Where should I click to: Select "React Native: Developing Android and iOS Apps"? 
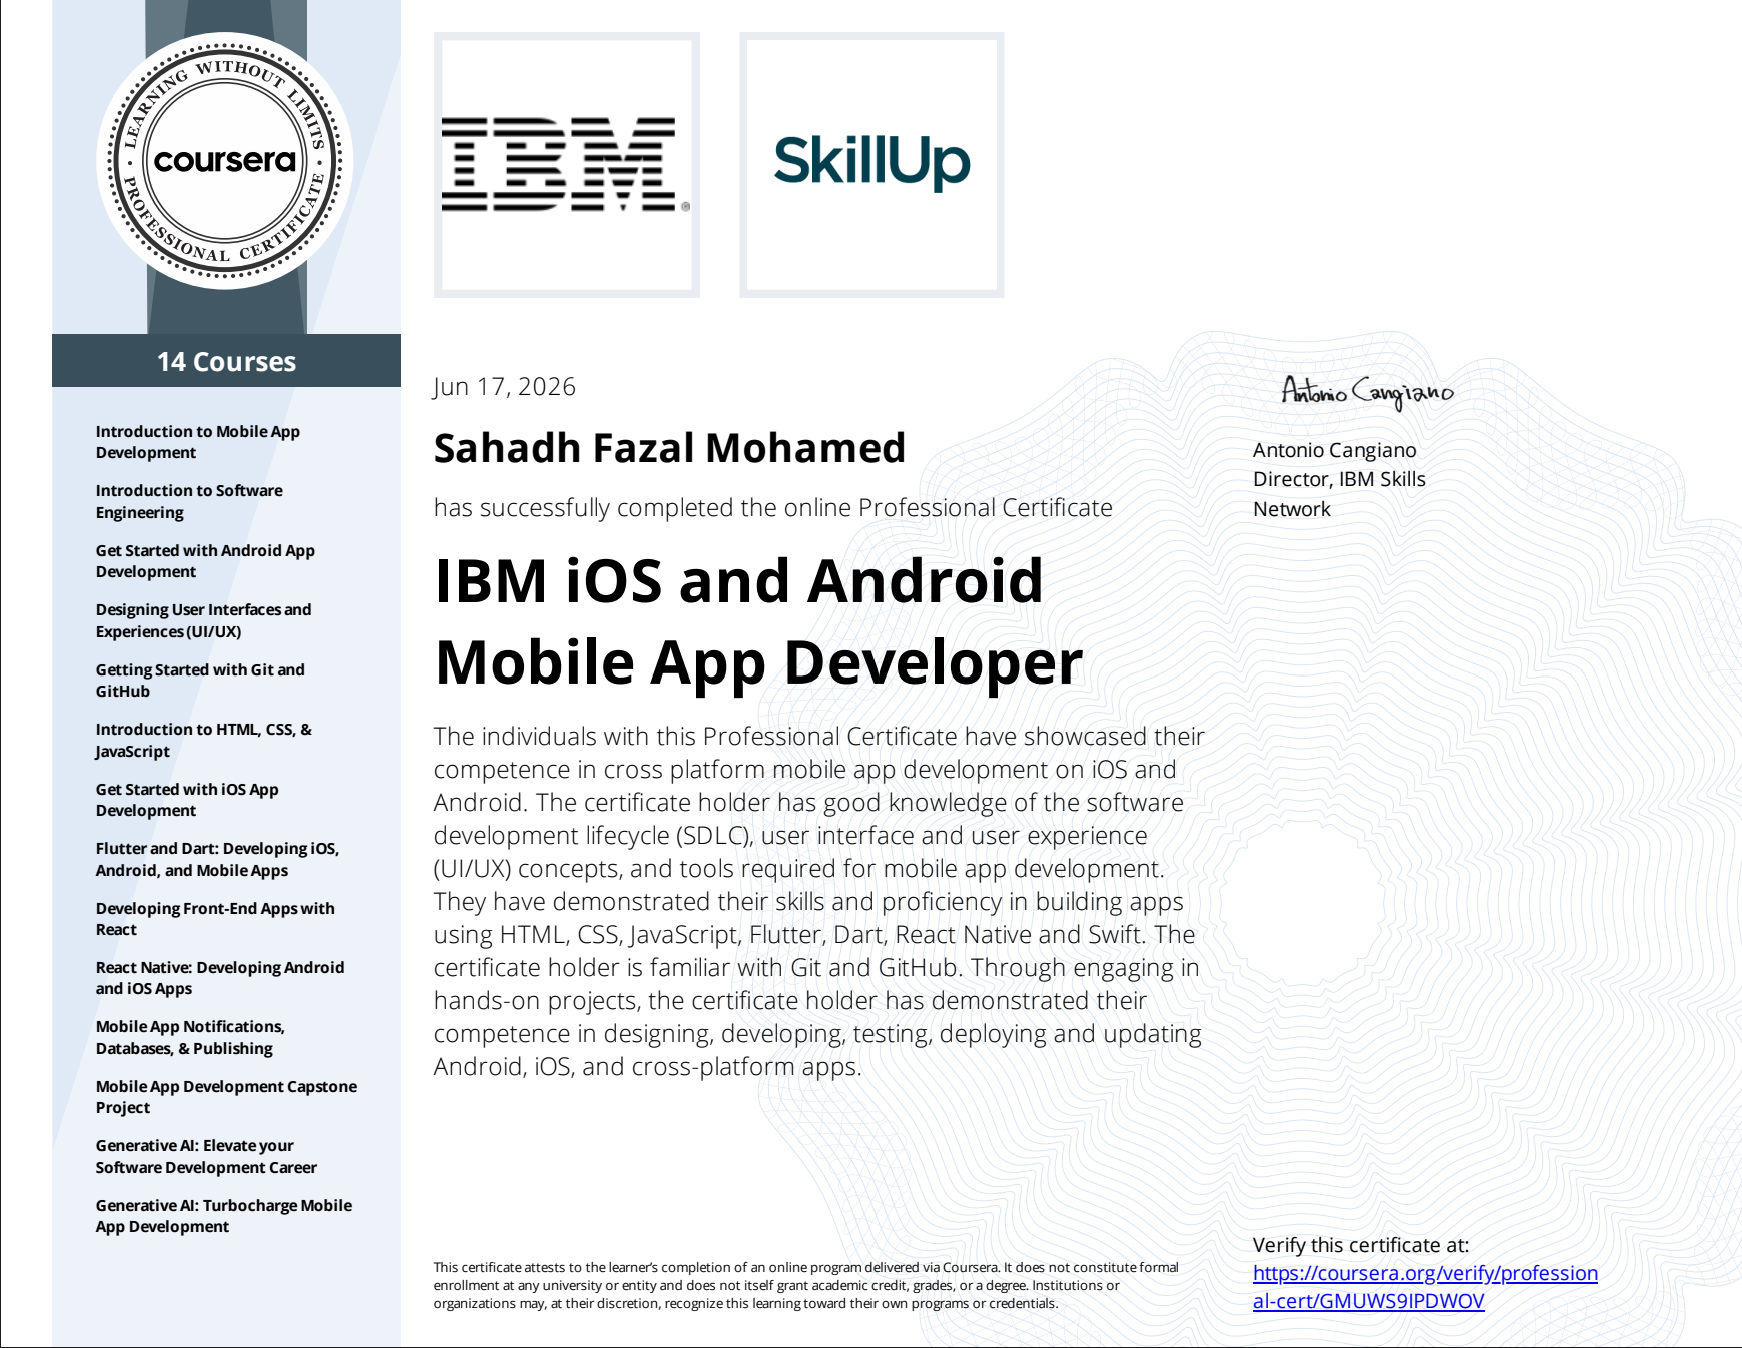[220, 978]
